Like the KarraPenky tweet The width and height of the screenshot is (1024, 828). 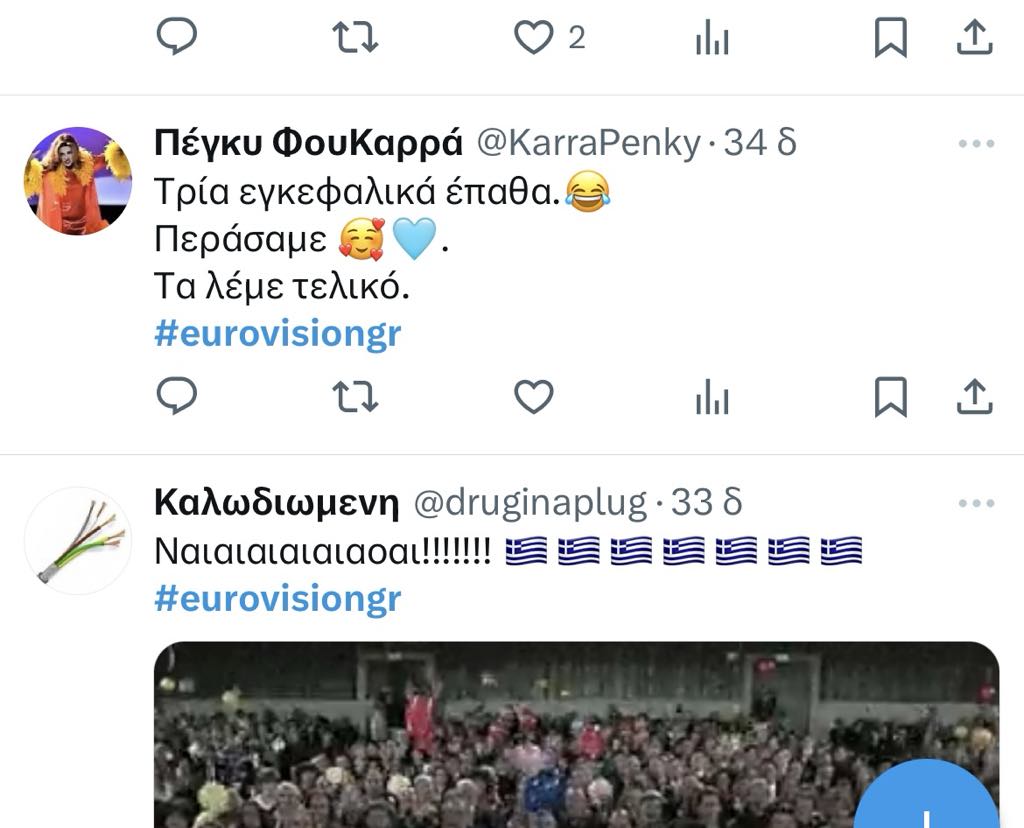pyautogui.click(x=534, y=396)
